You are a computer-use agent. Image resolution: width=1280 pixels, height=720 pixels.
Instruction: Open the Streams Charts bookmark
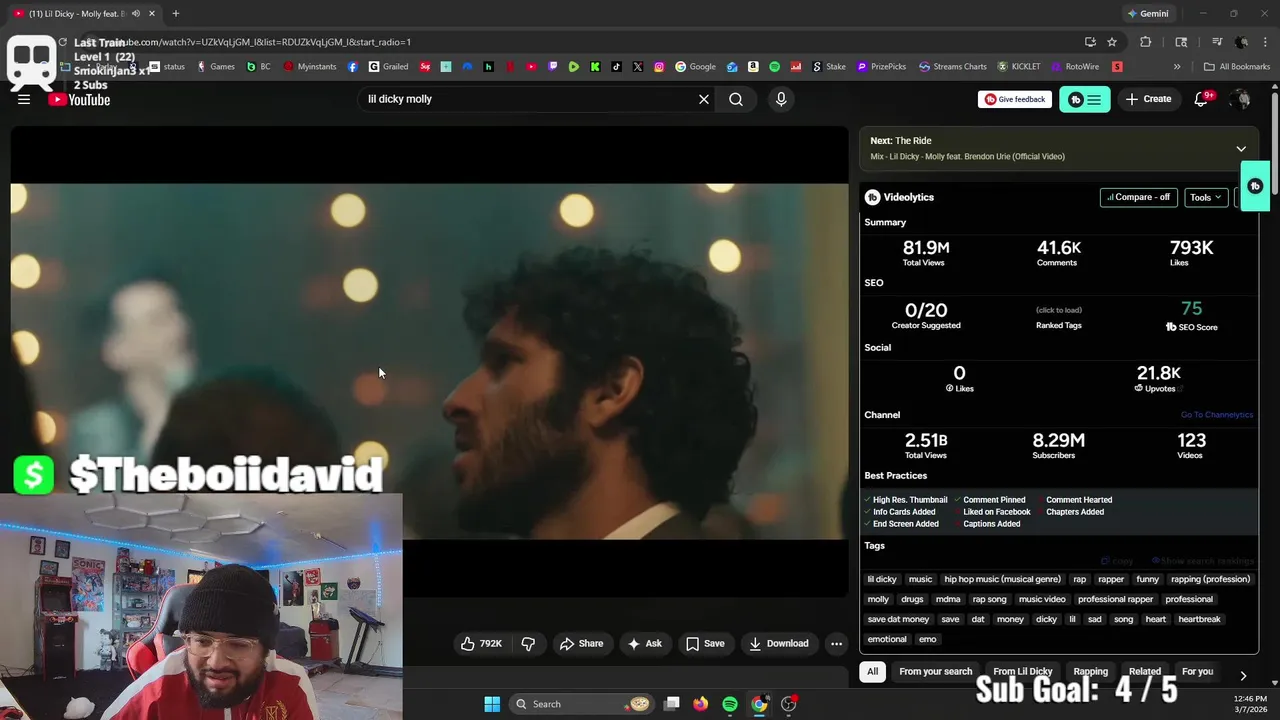coord(952,67)
